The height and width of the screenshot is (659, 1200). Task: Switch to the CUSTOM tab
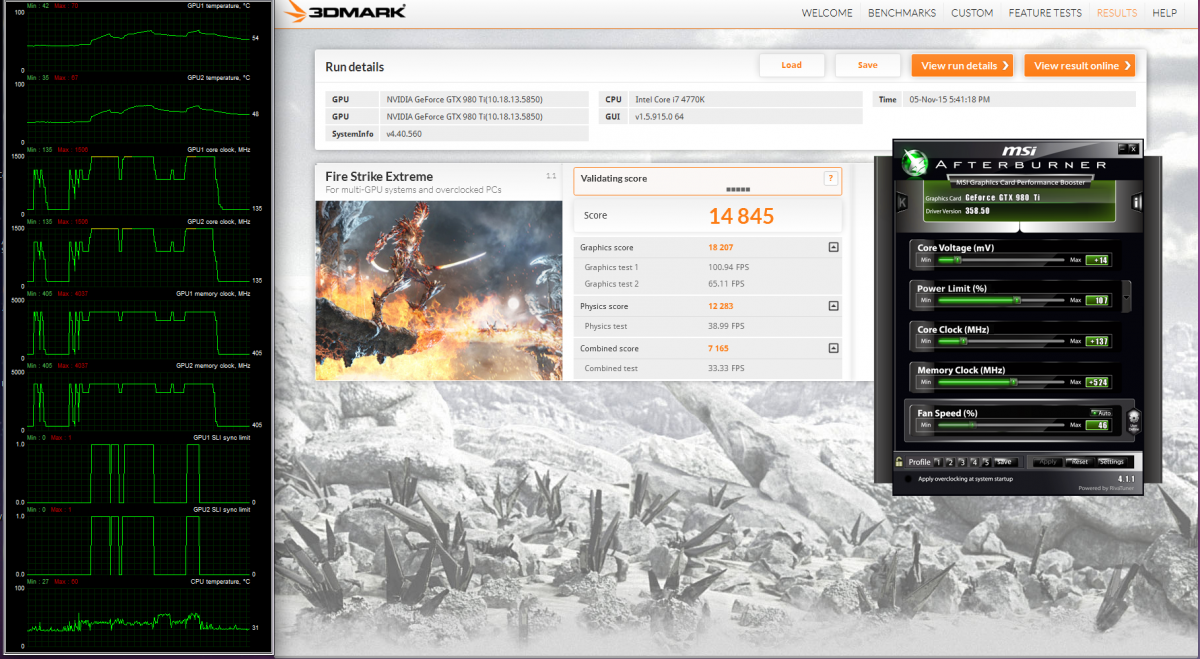click(972, 13)
